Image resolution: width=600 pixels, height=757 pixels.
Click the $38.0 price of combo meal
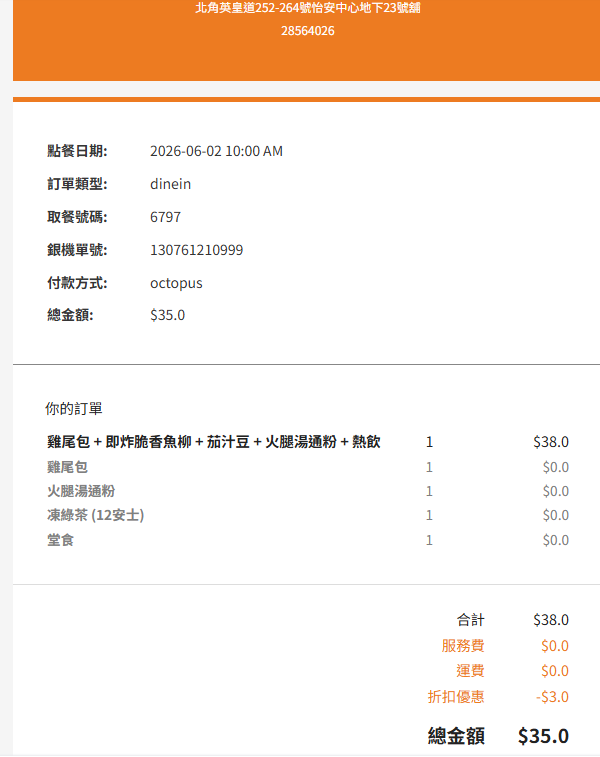tap(551, 442)
